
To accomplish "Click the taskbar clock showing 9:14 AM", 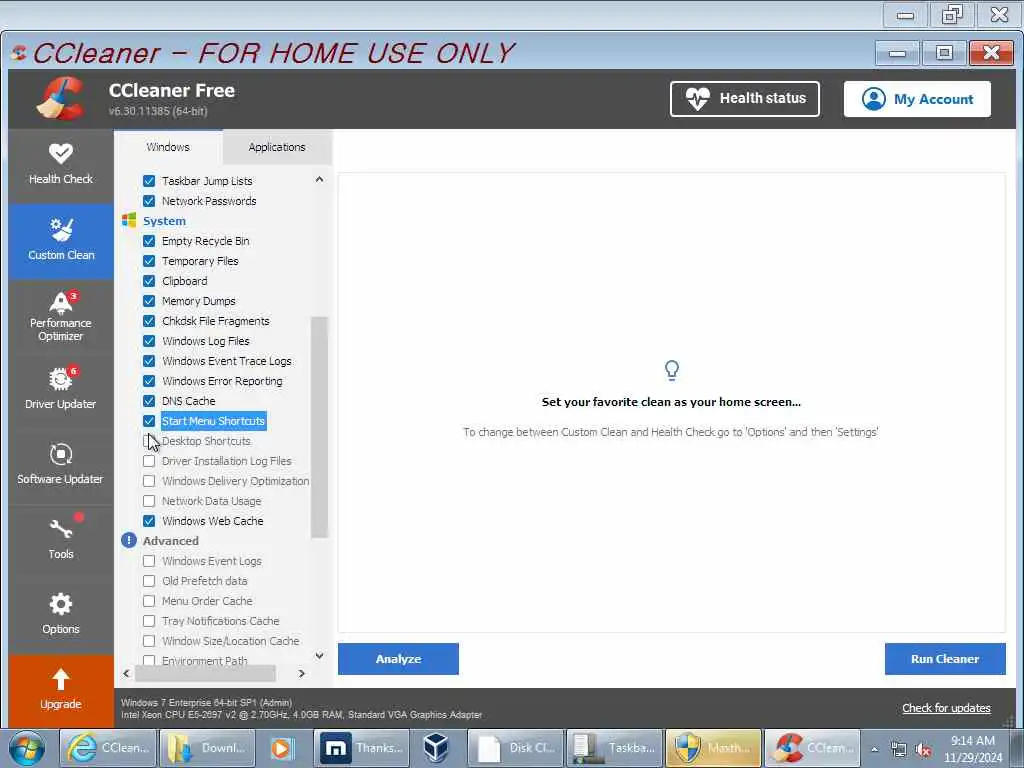I will click(972, 749).
